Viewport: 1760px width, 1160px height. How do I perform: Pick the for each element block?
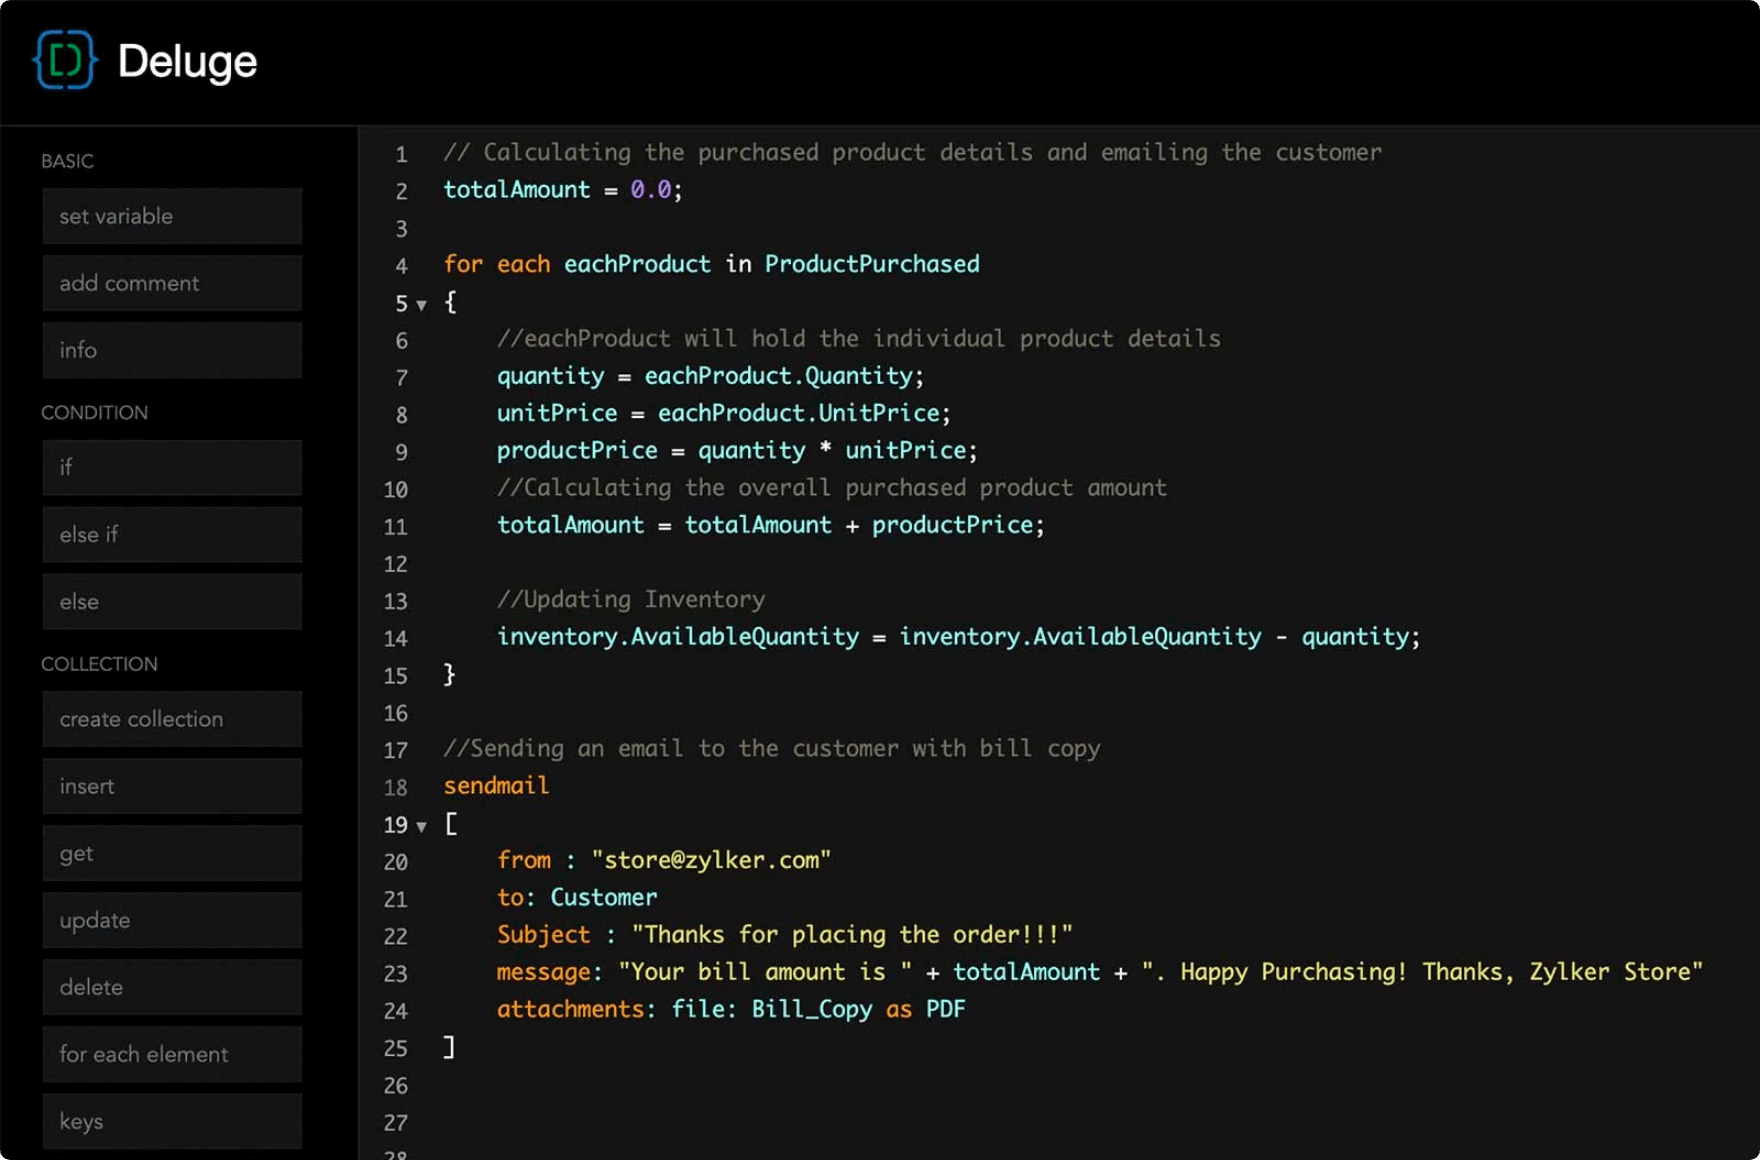172,1054
